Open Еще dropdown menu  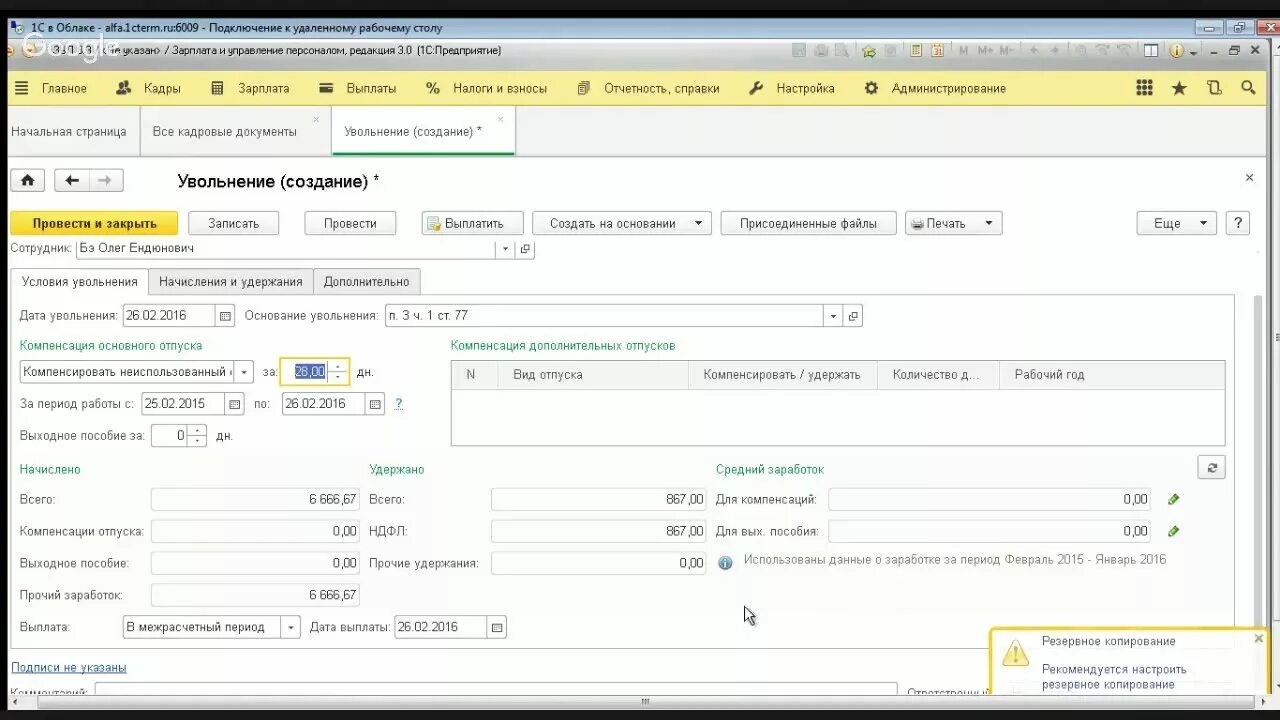[1177, 223]
